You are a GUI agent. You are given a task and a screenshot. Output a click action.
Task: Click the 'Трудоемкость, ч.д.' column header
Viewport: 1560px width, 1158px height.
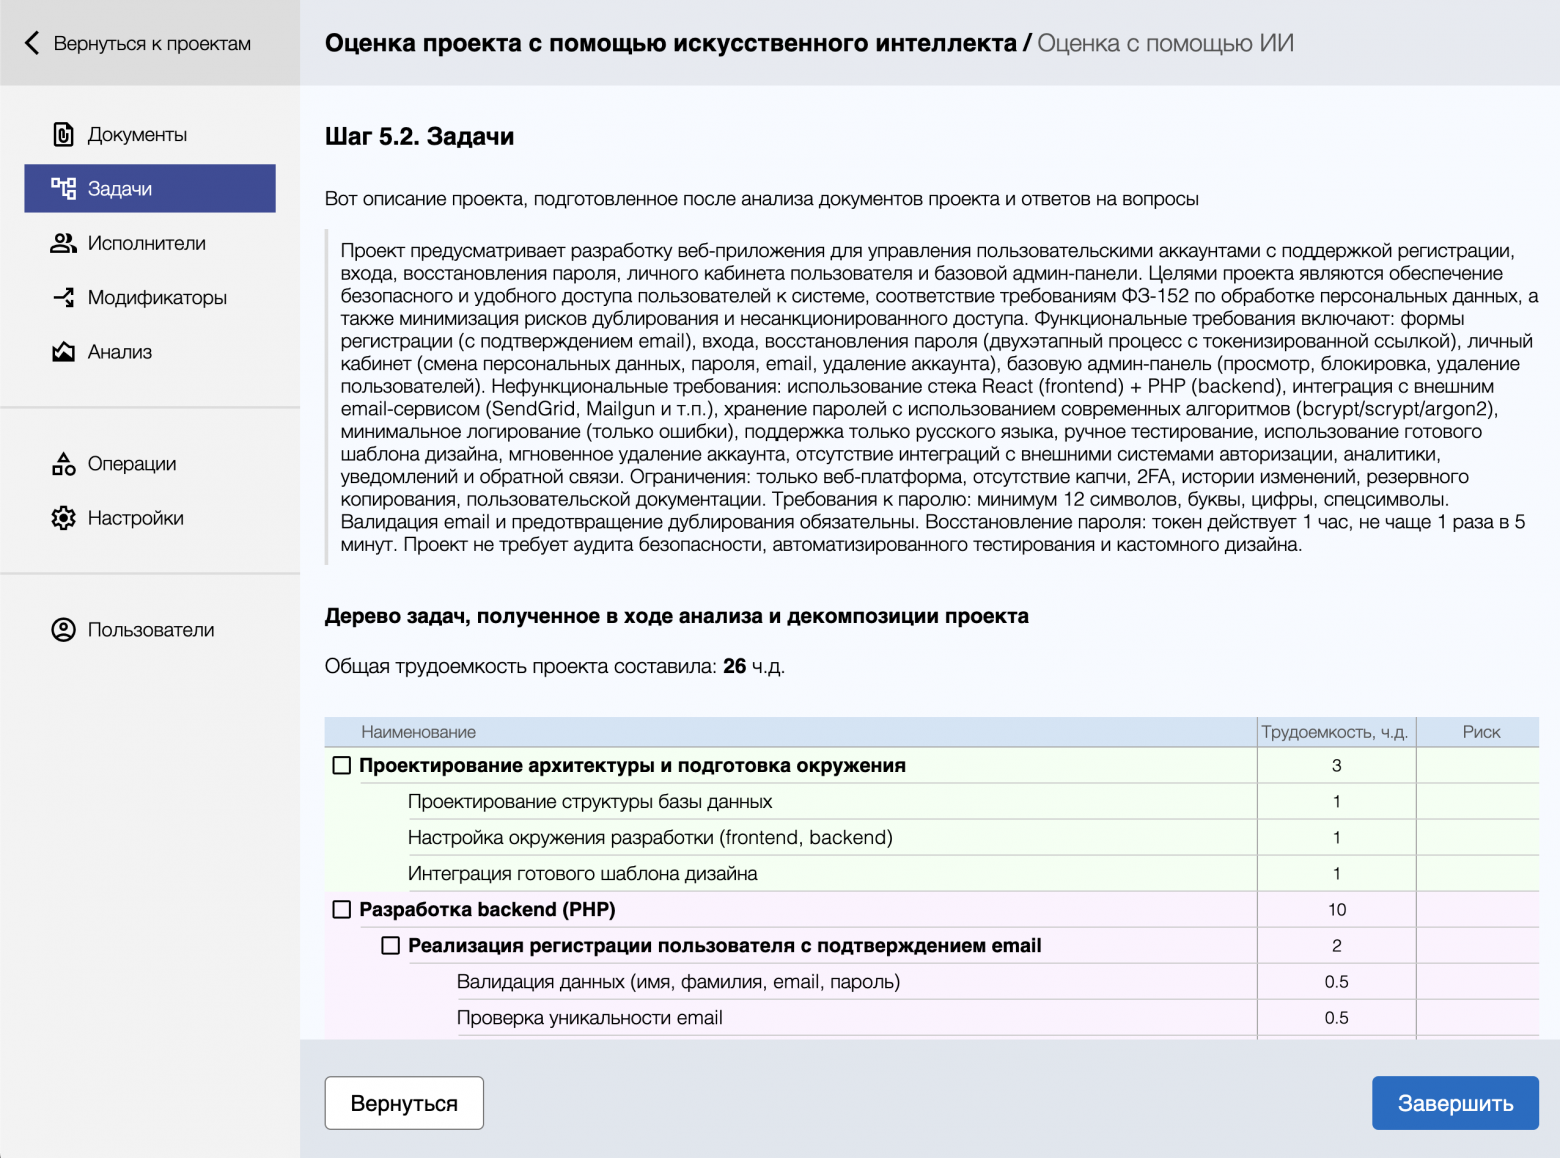1334,732
